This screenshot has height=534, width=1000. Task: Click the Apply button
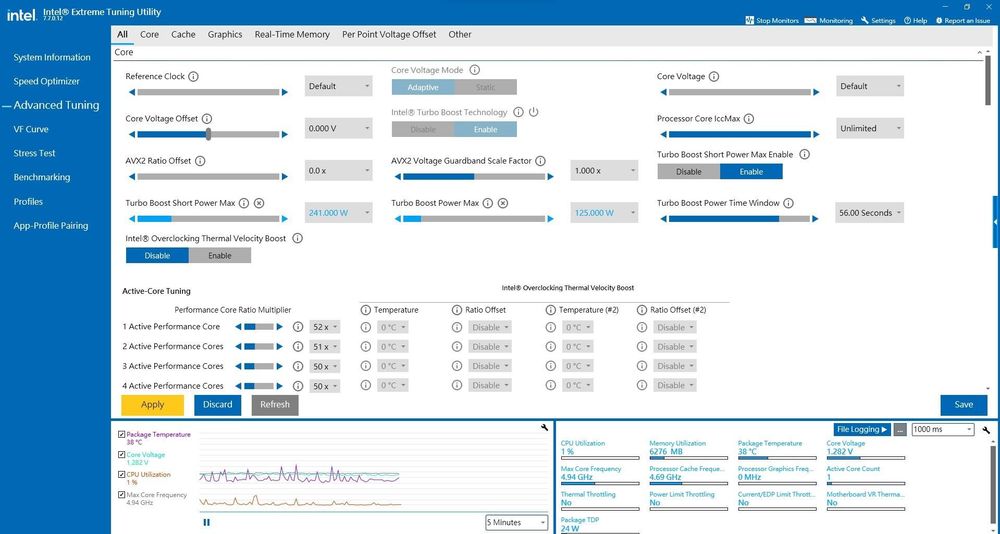[152, 404]
